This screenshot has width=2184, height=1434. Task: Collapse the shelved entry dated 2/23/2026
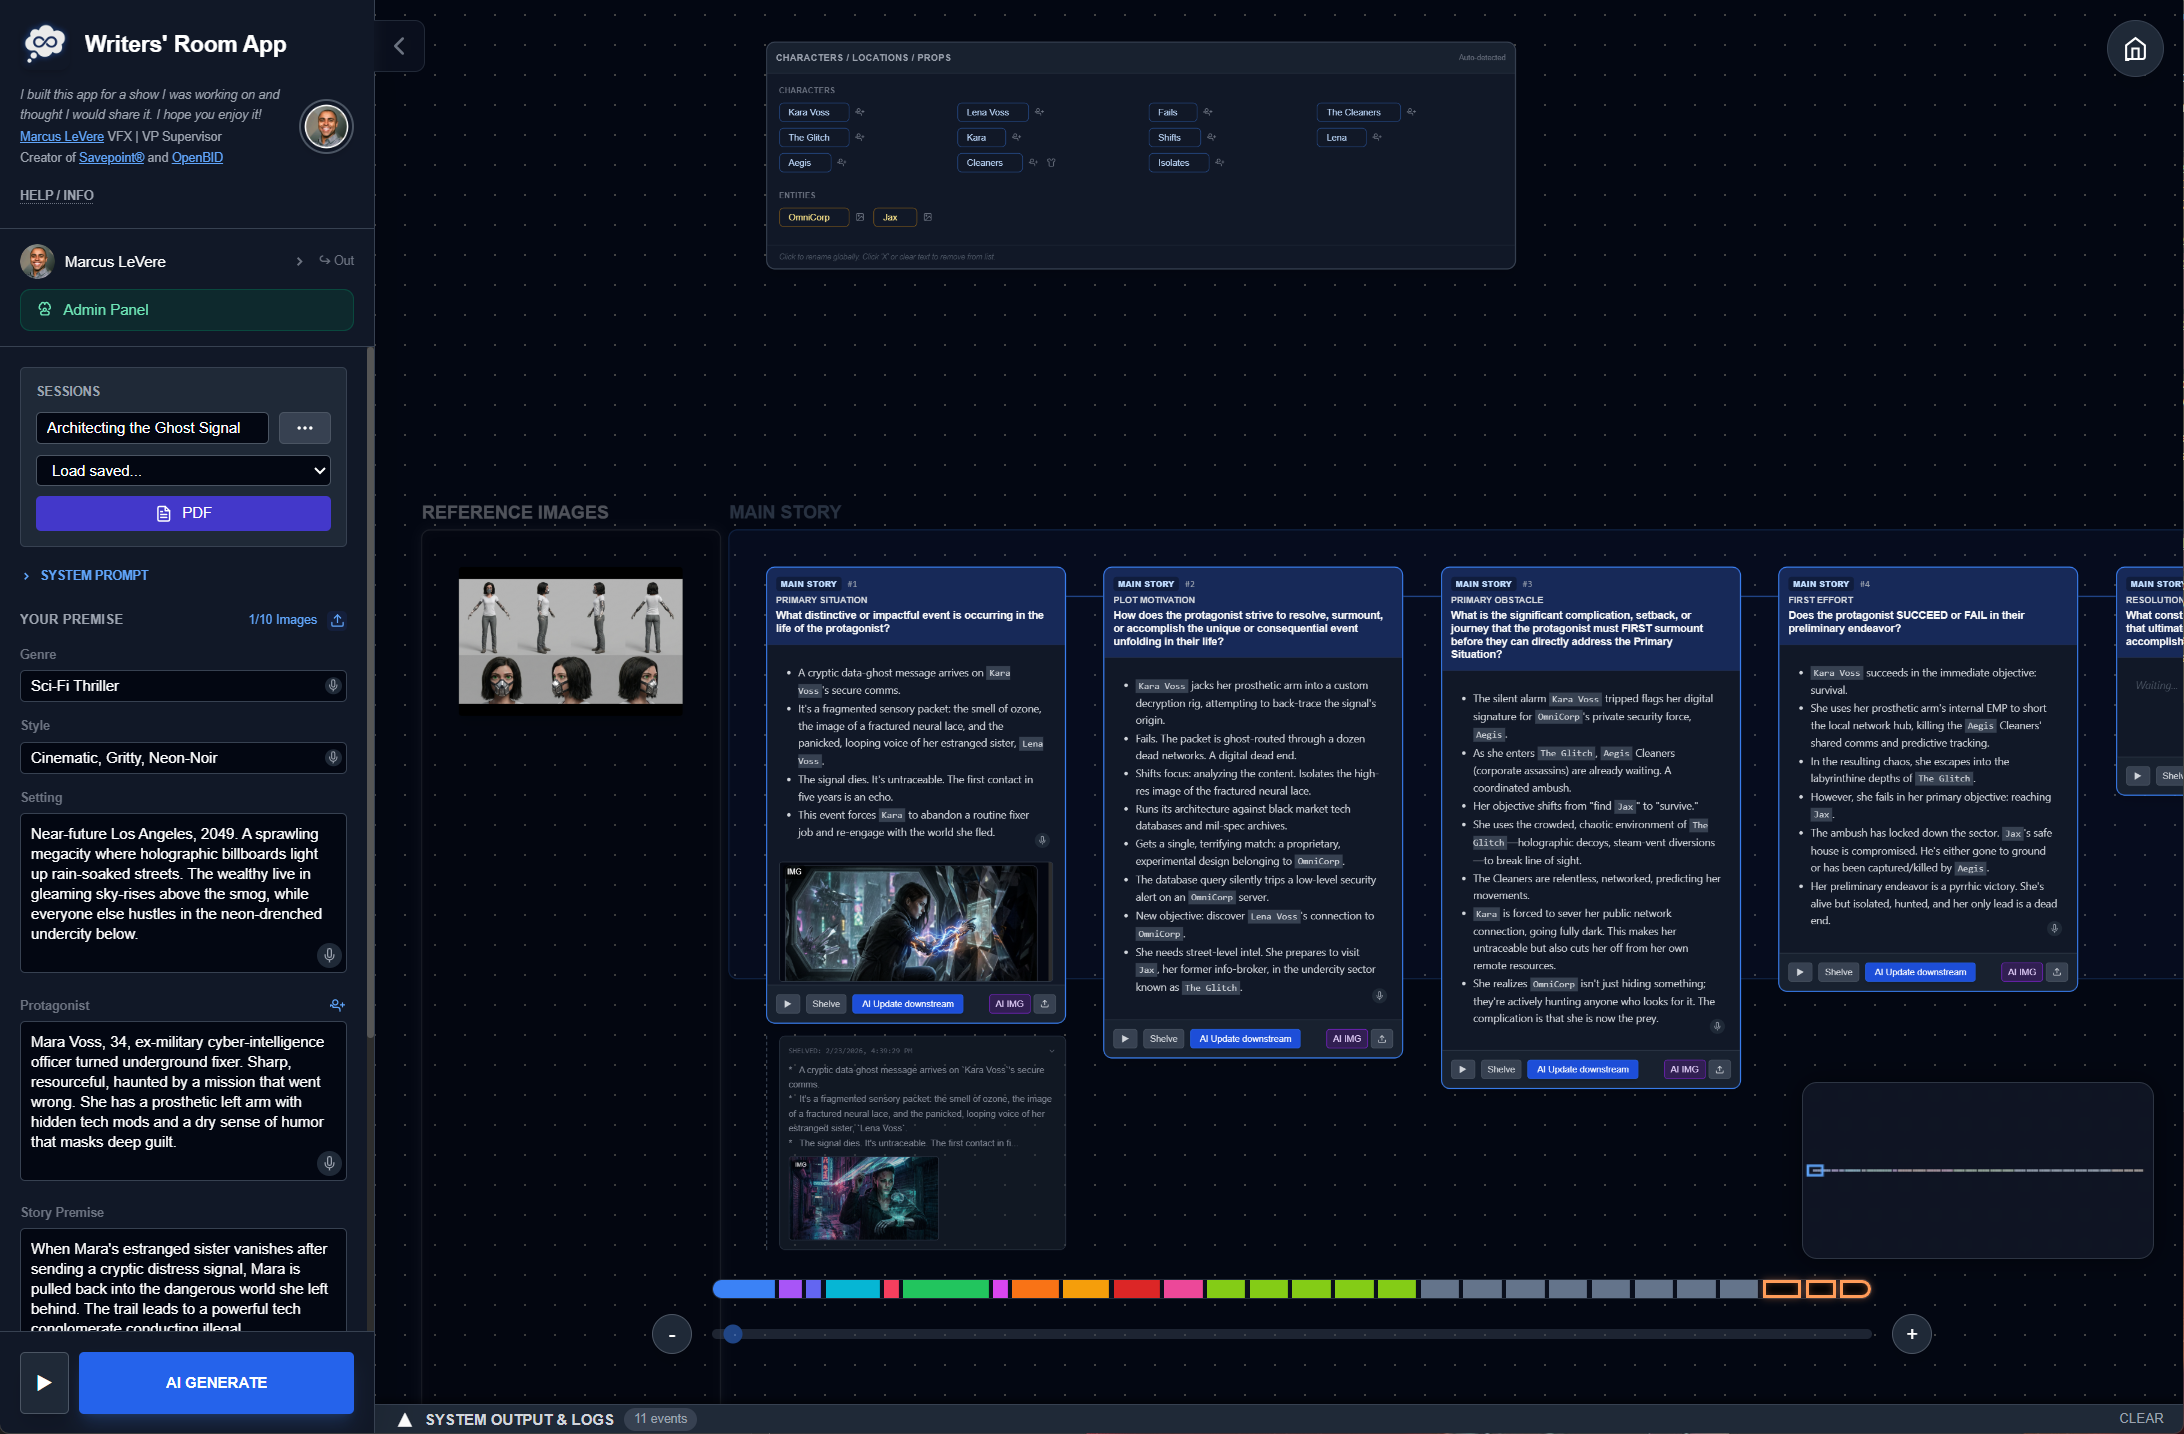(1052, 1052)
